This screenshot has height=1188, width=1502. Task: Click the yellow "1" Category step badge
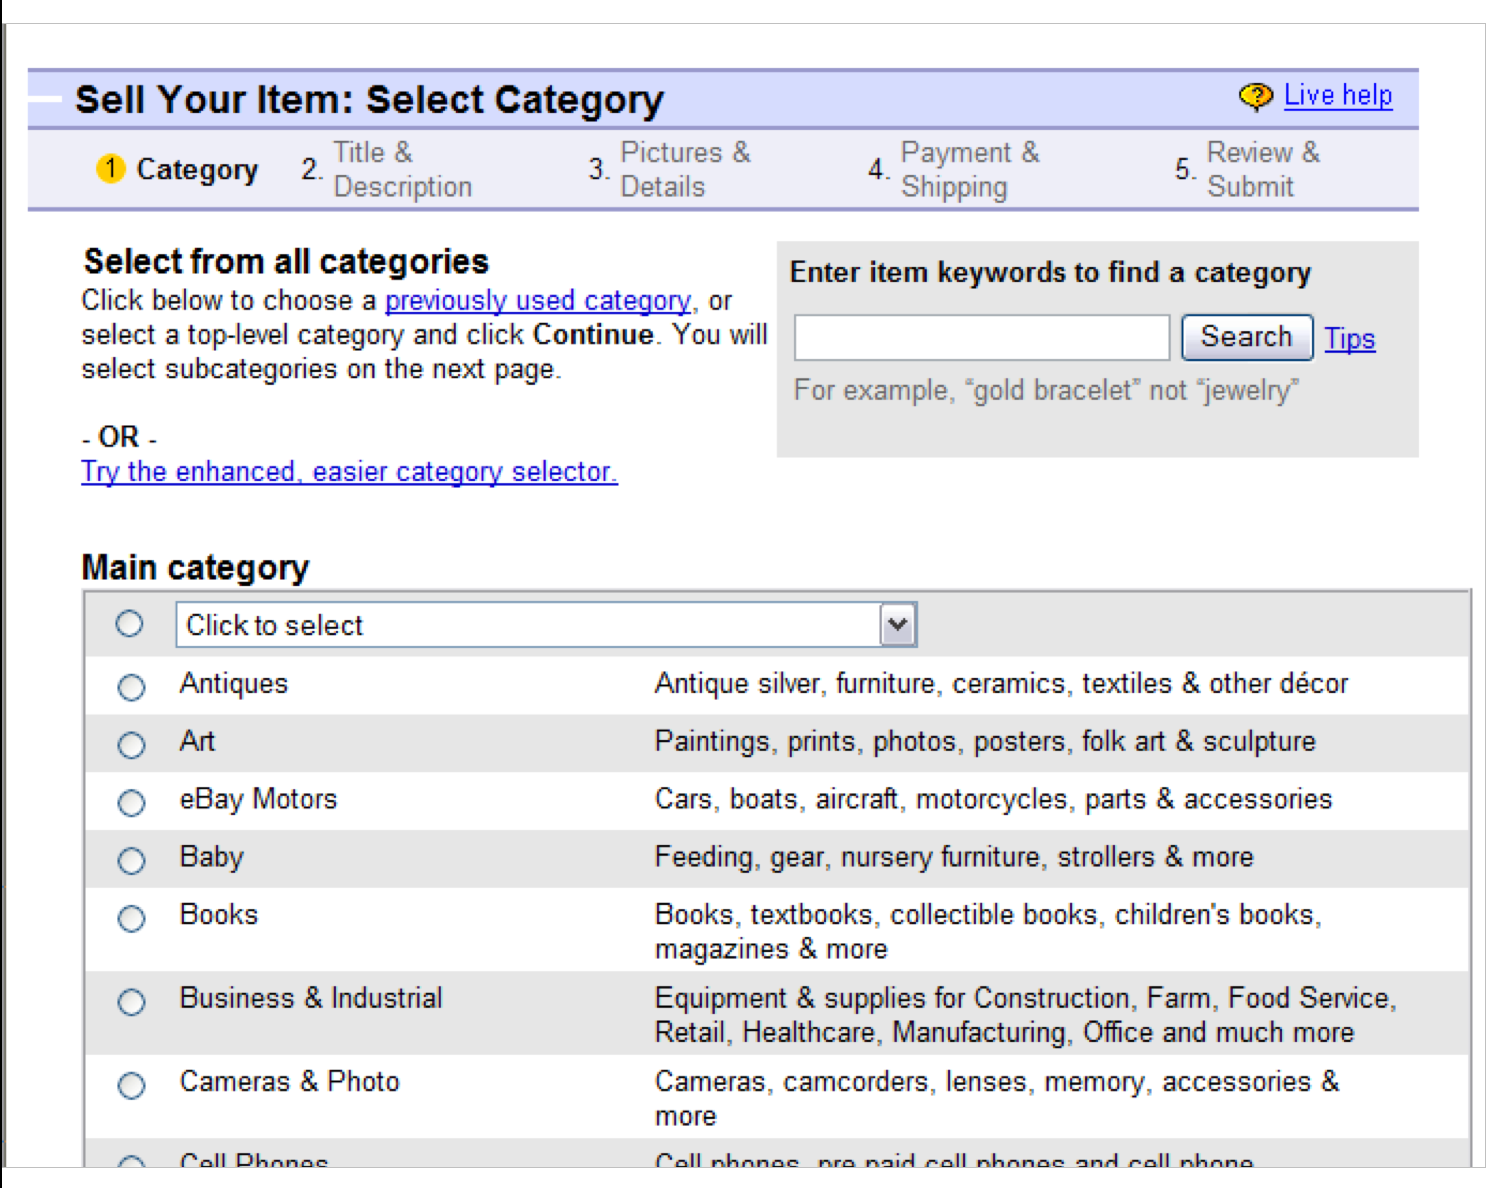pyautogui.click(x=110, y=169)
